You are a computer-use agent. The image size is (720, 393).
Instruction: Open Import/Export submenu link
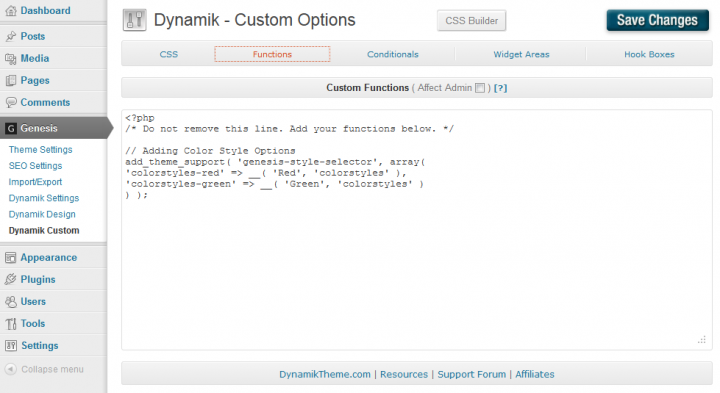[x=35, y=182]
